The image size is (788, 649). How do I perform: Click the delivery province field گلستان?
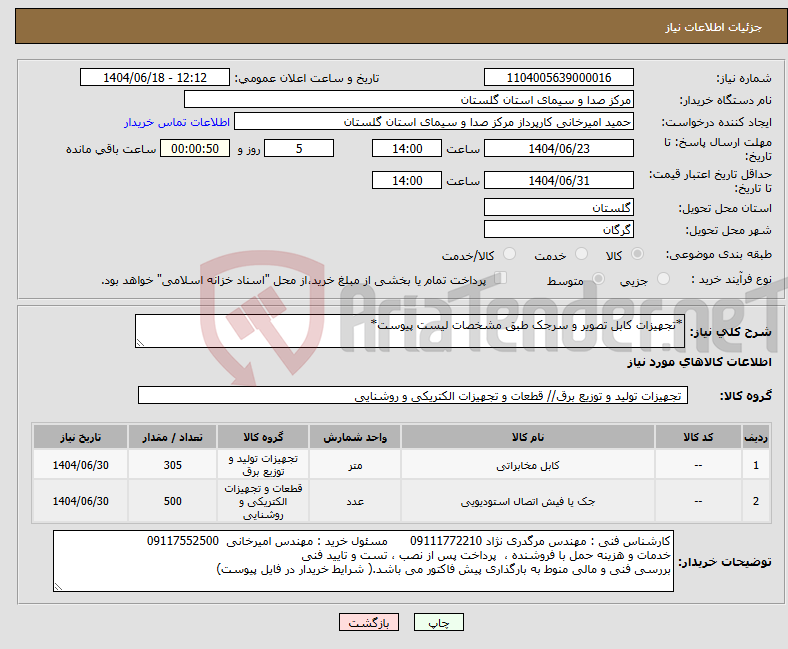point(559,207)
